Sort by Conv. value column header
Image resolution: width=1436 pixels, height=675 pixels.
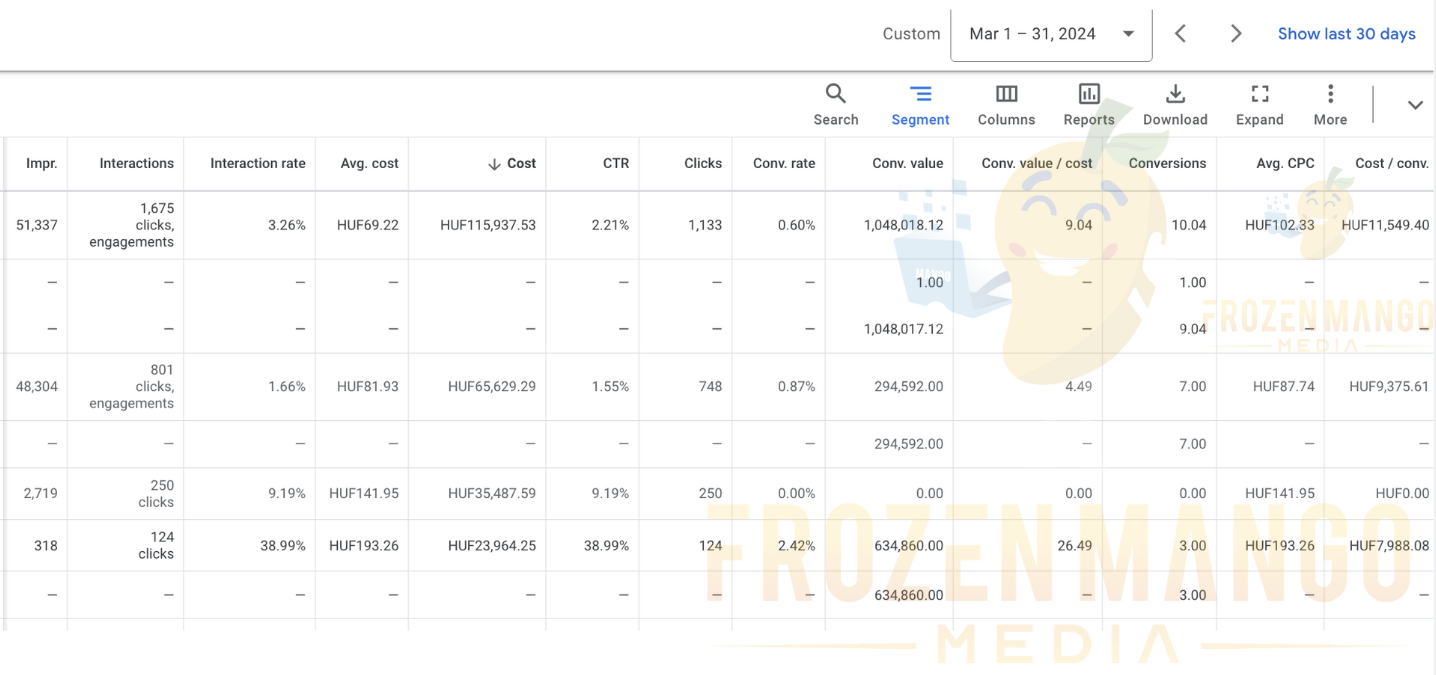coord(907,163)
